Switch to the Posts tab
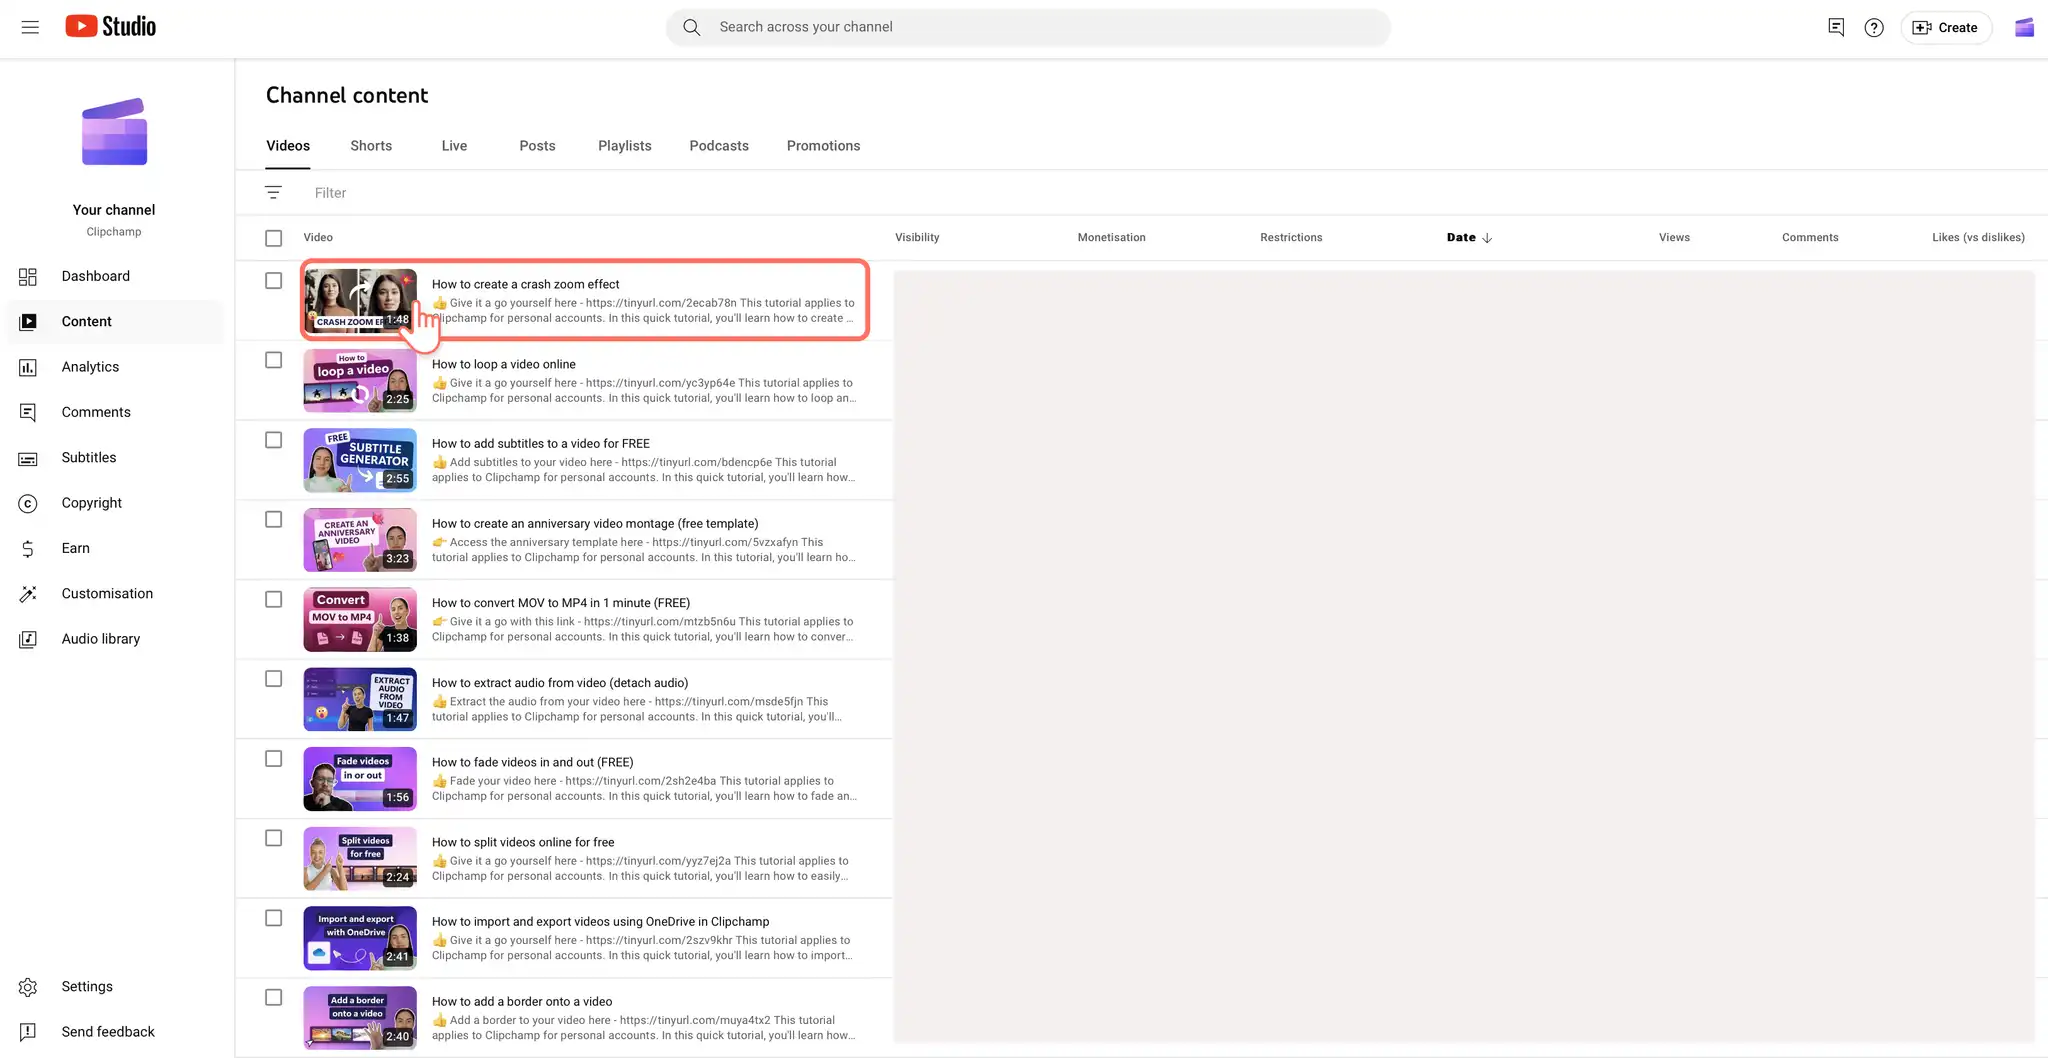The width and height of the screenshot is (2048, 1058). tap(537, 146)
